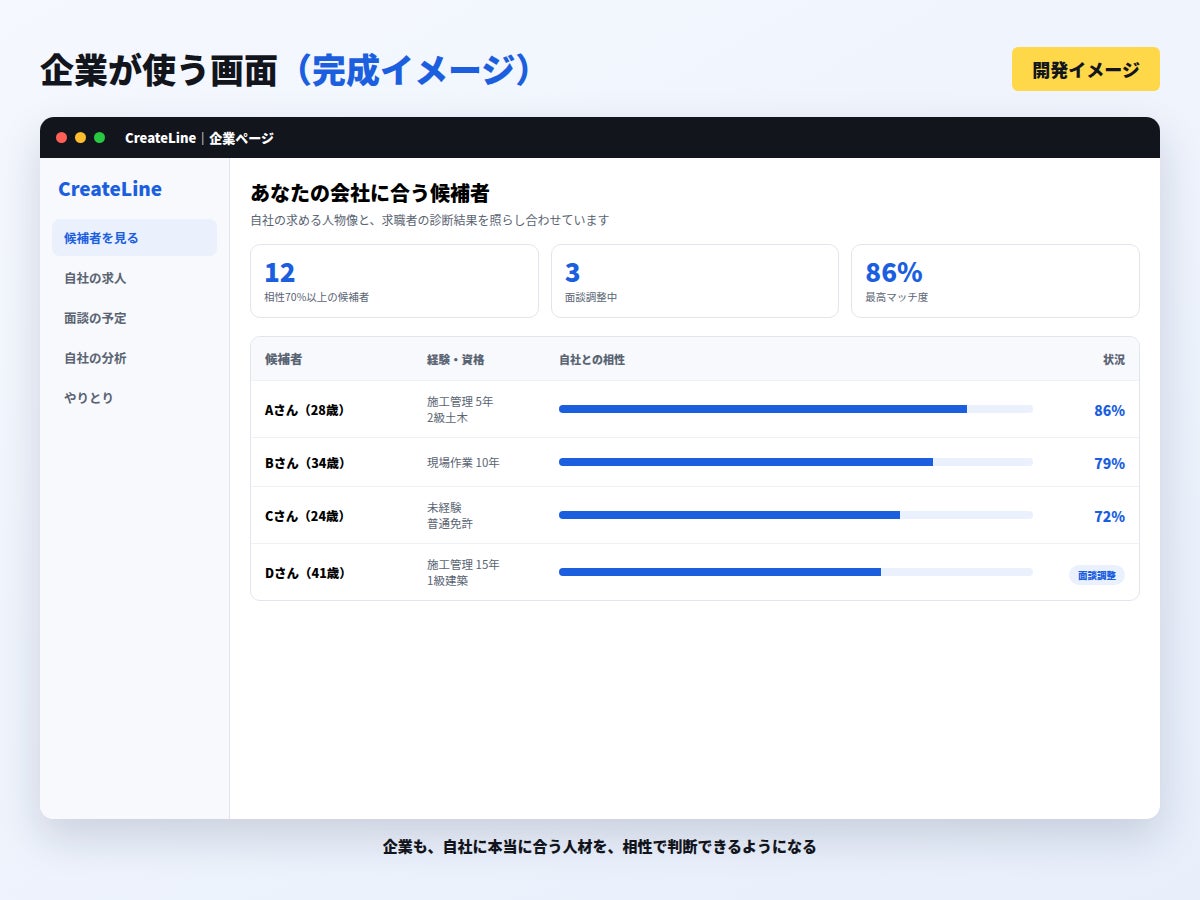Open the 86% 最高マッチ度 card
Viewport: 1200px width, 900px height.
pos(995,281)
